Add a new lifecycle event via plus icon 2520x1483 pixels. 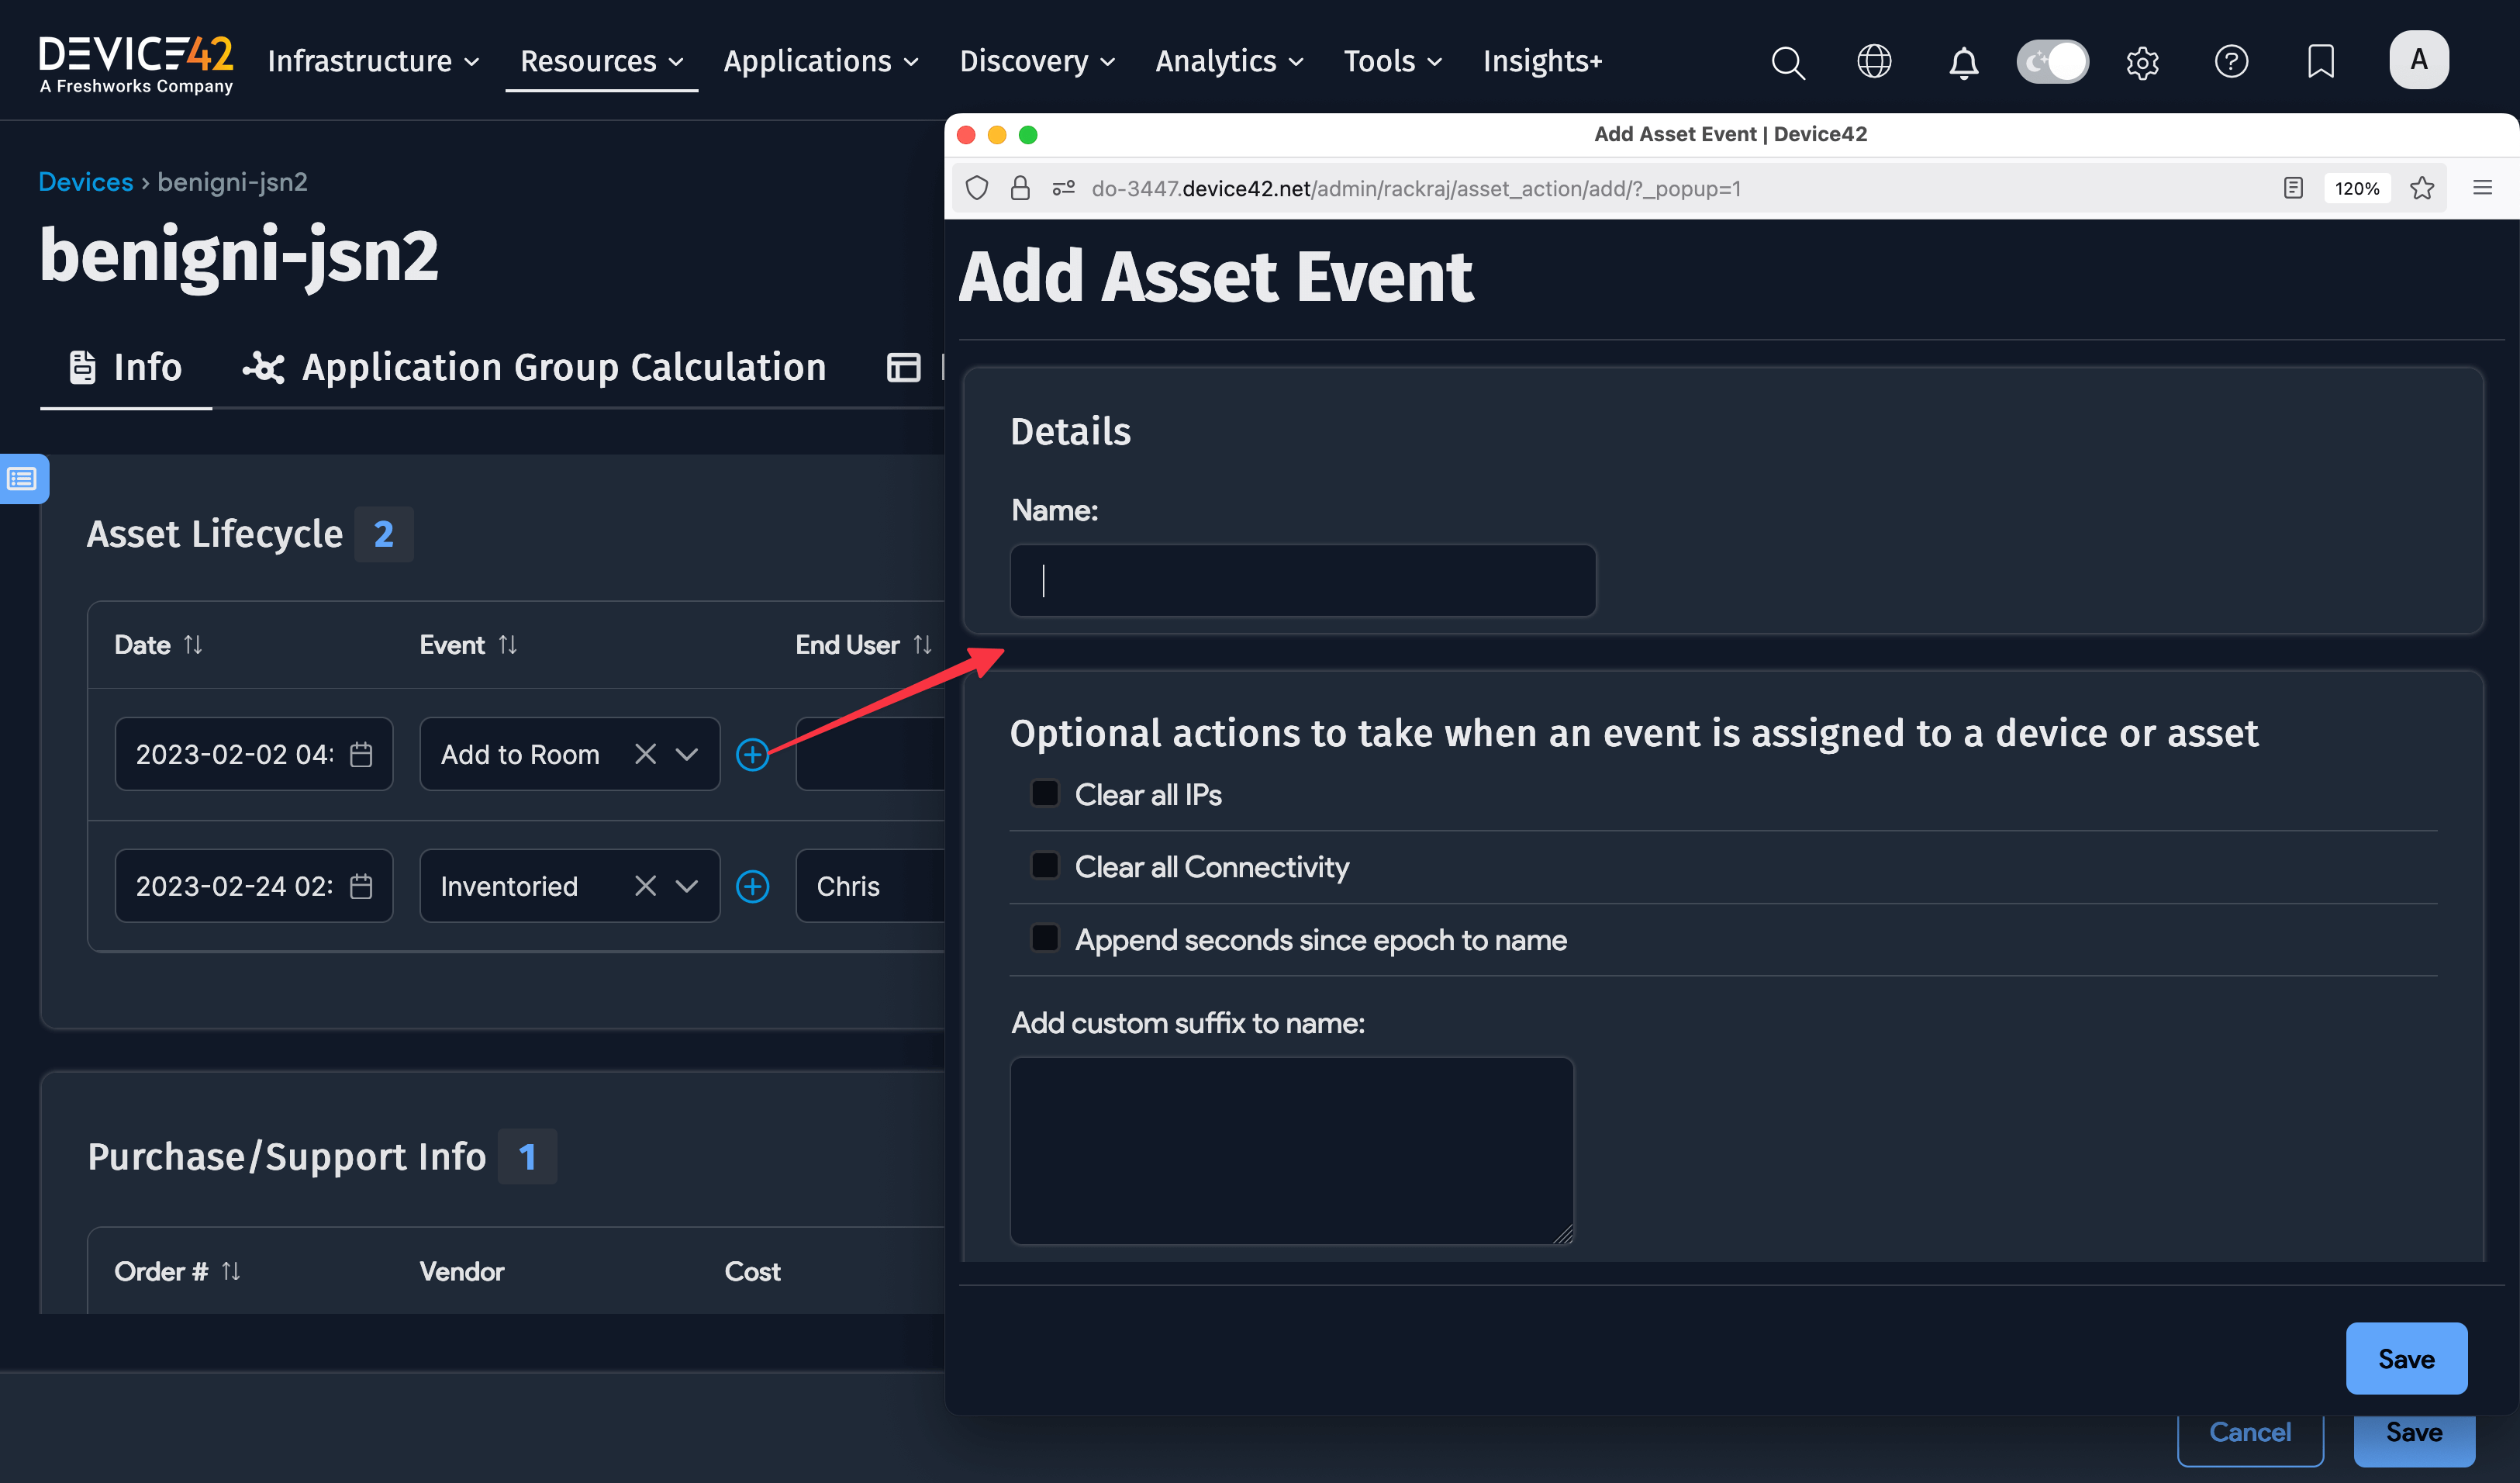pyautogui.click(x=753, y=754)
